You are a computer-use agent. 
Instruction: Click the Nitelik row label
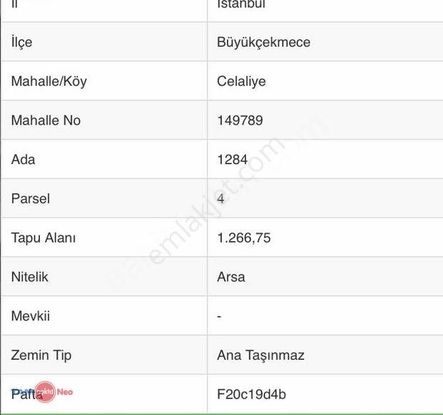tap(30, 277)
